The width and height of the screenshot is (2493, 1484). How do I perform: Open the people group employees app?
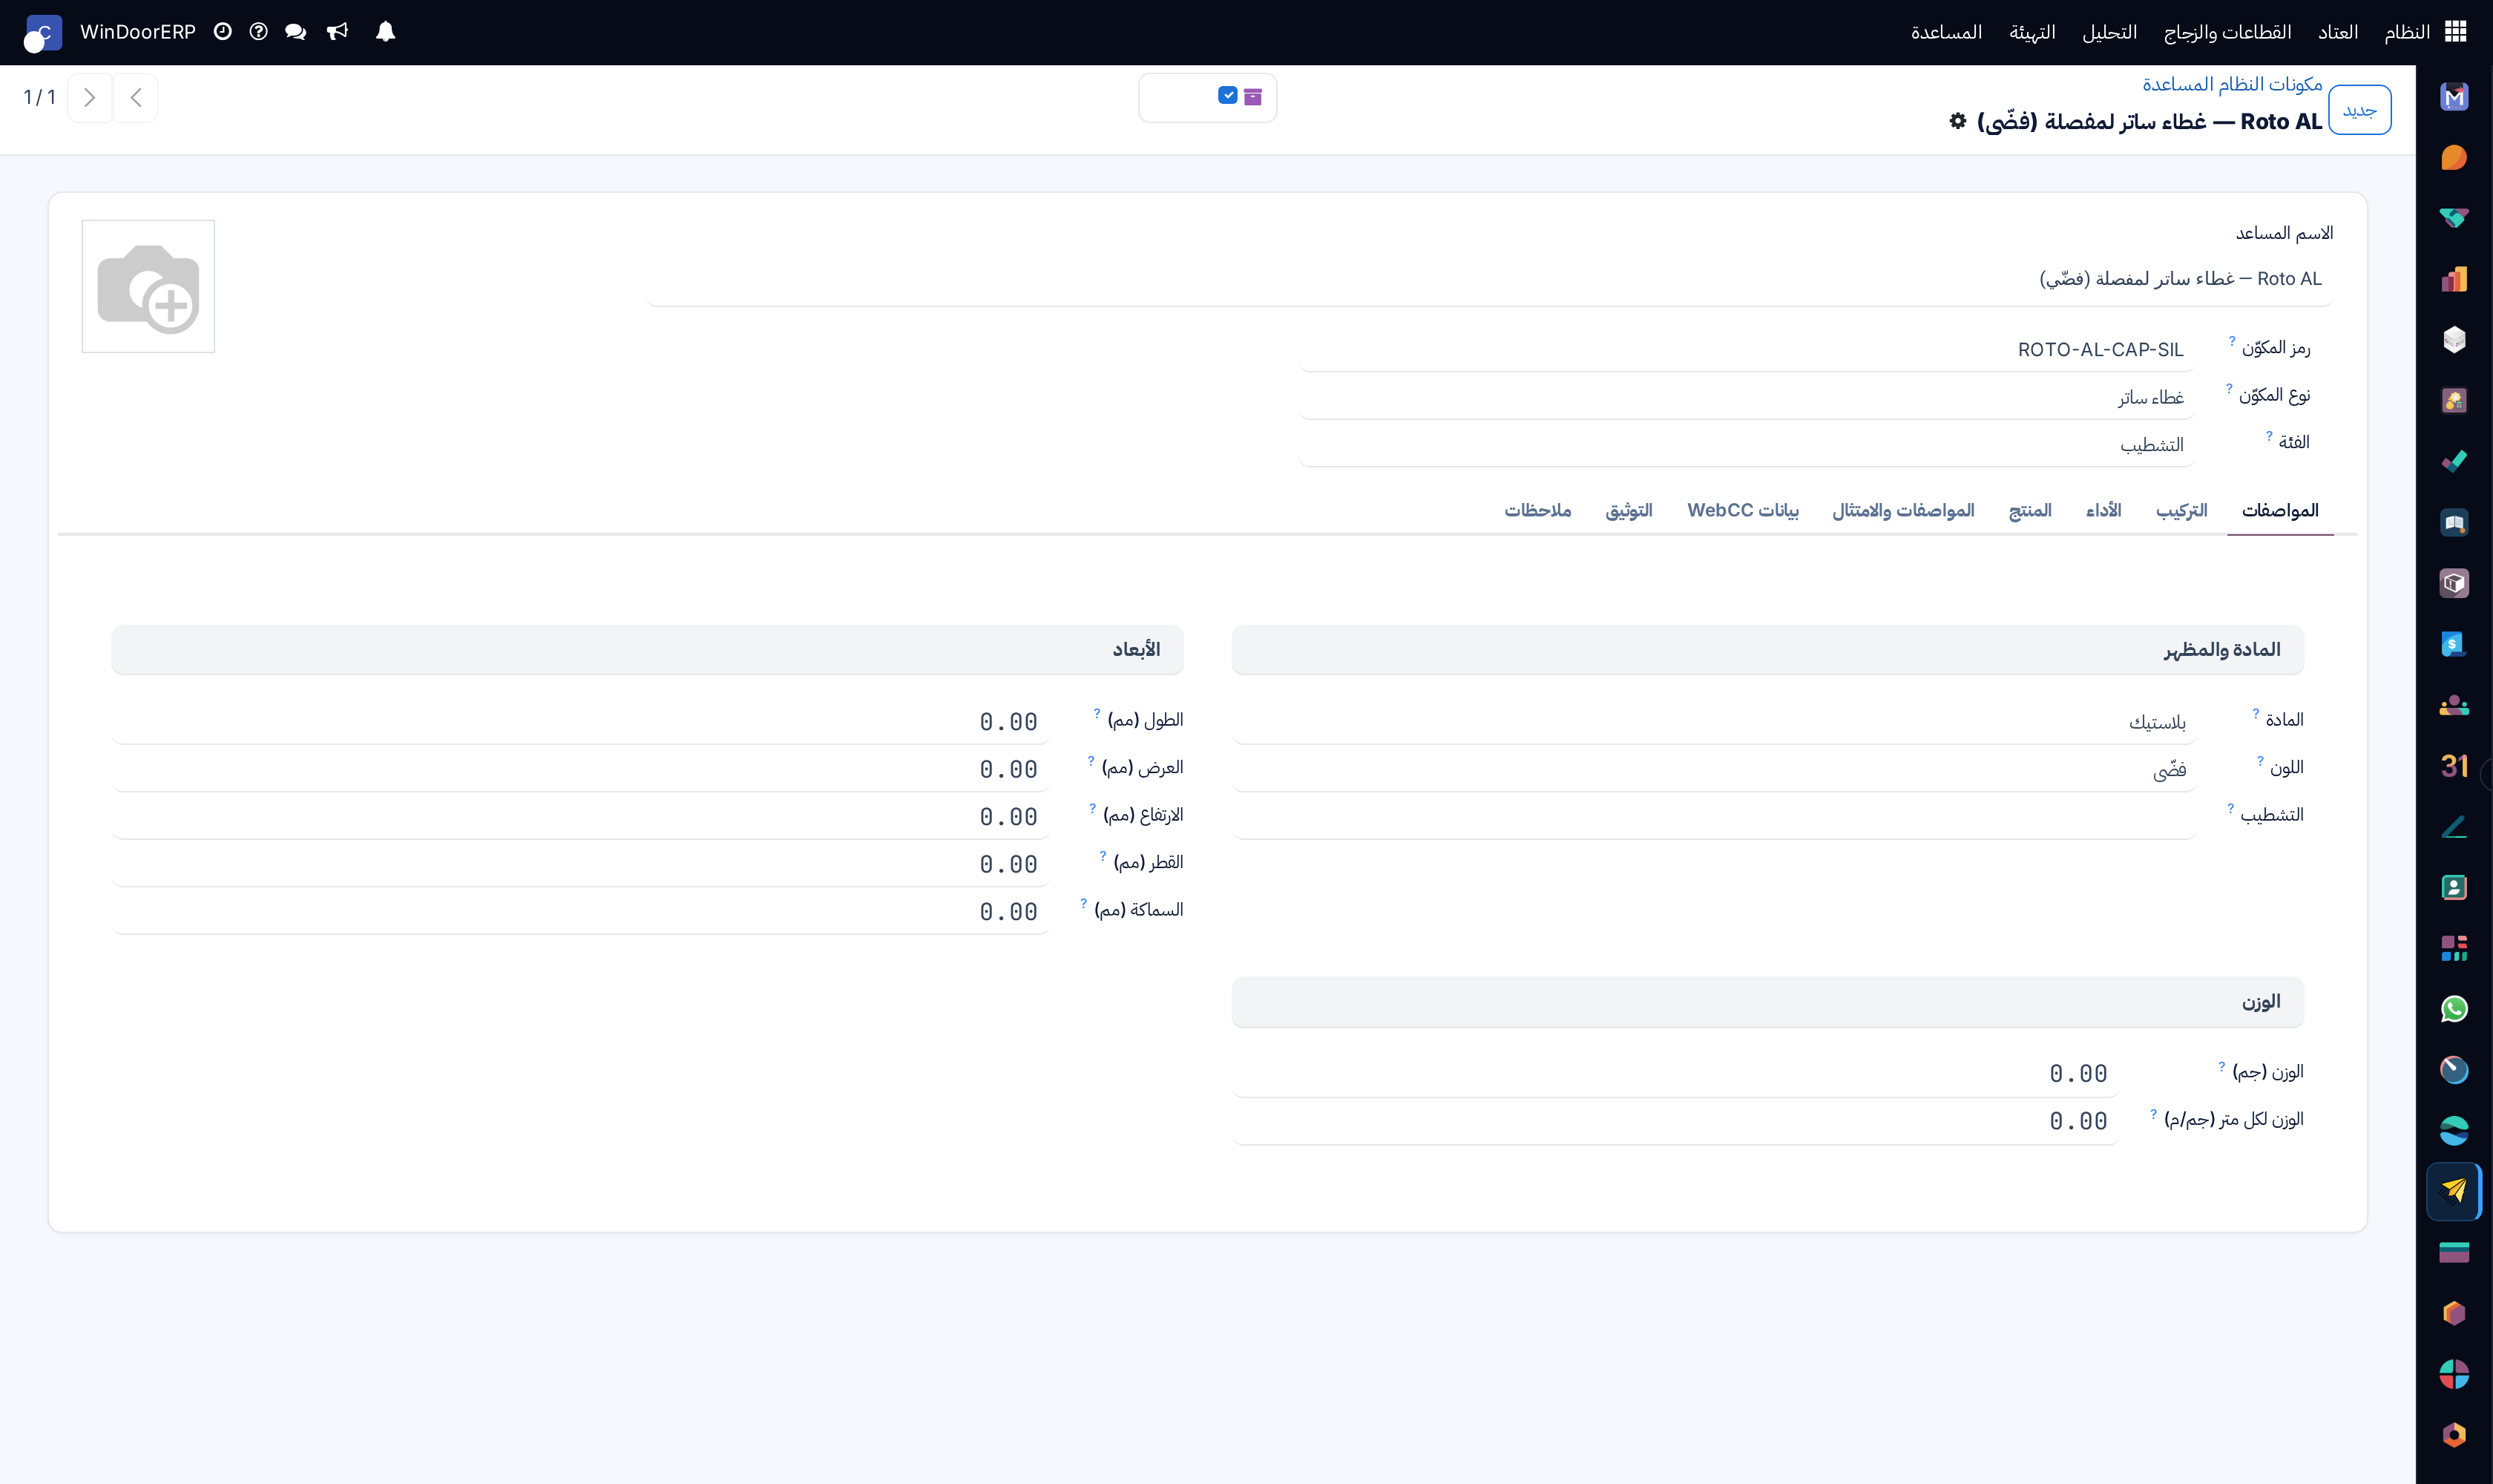(2454, 705)
